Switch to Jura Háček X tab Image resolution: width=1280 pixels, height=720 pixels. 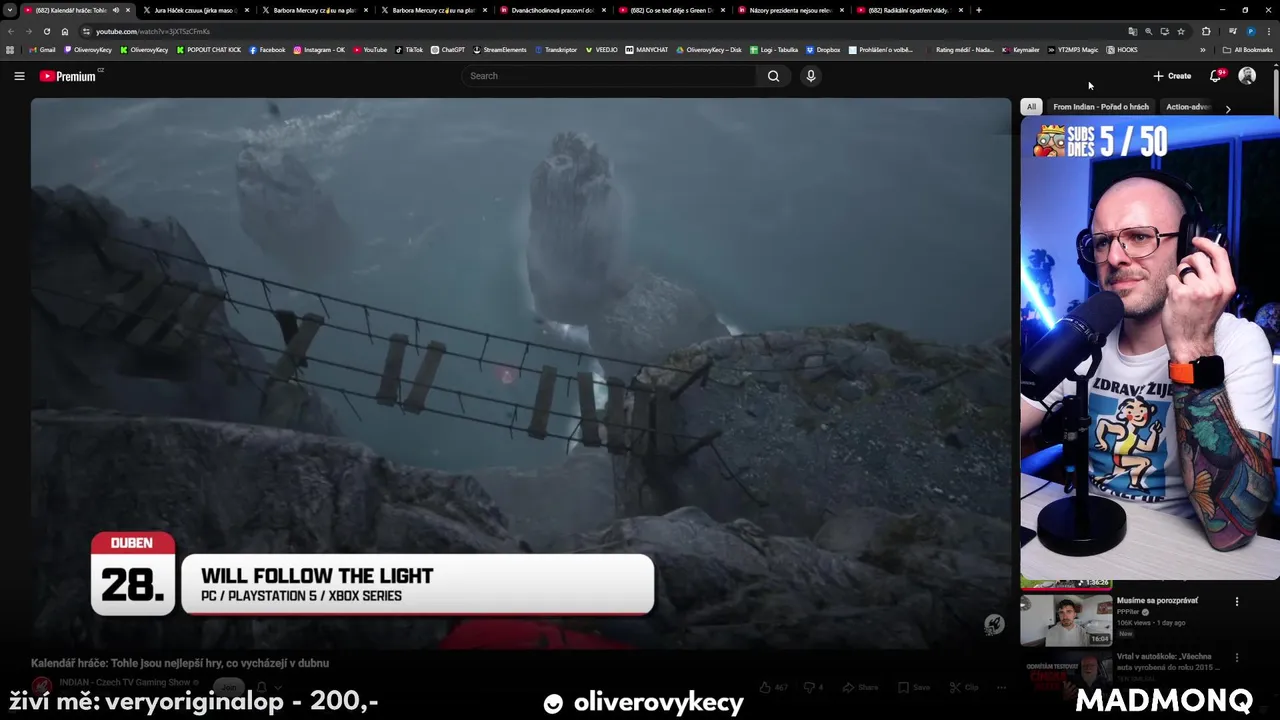click(194, 10)
